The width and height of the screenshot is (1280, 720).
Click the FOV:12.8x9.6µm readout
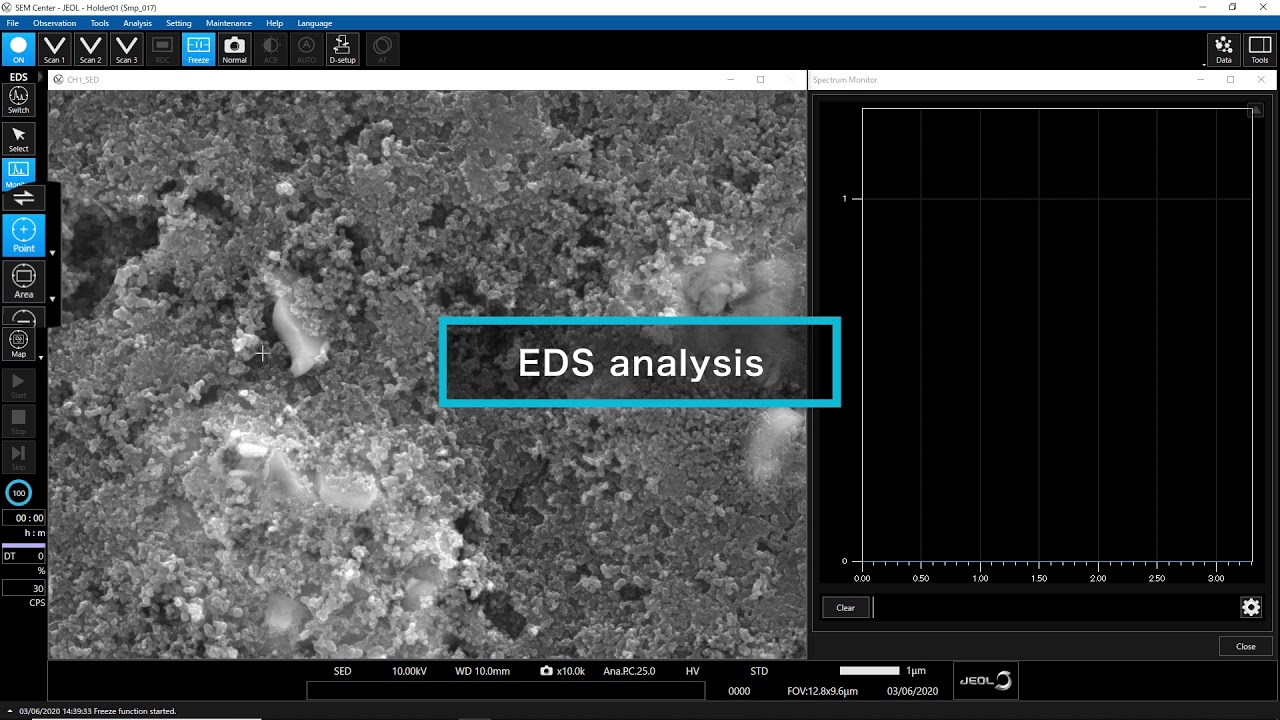click(x=822, y=691)
